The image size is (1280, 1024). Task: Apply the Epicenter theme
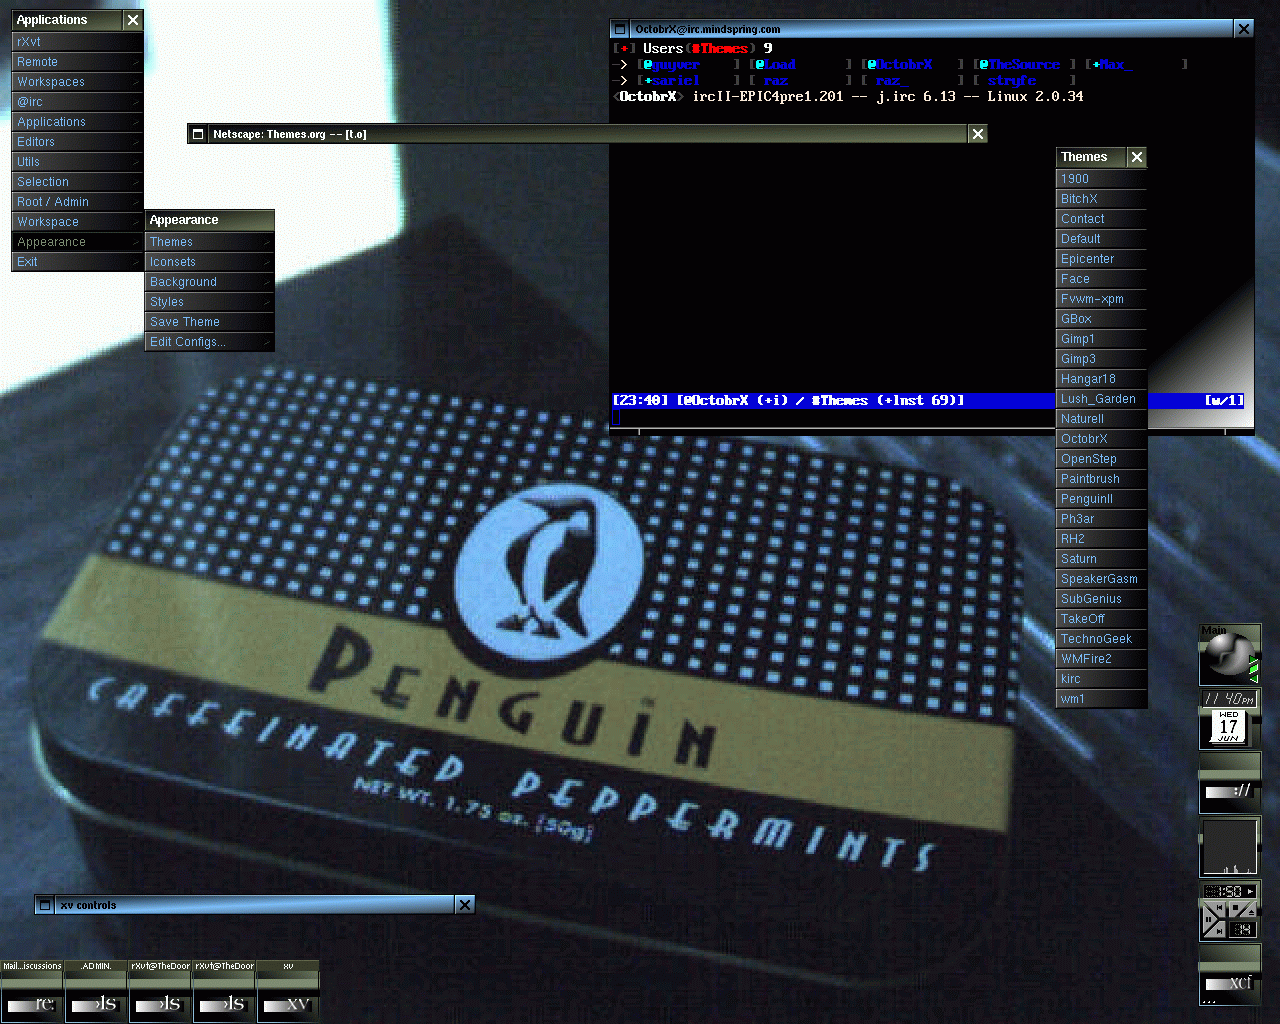pos(1101,259)
